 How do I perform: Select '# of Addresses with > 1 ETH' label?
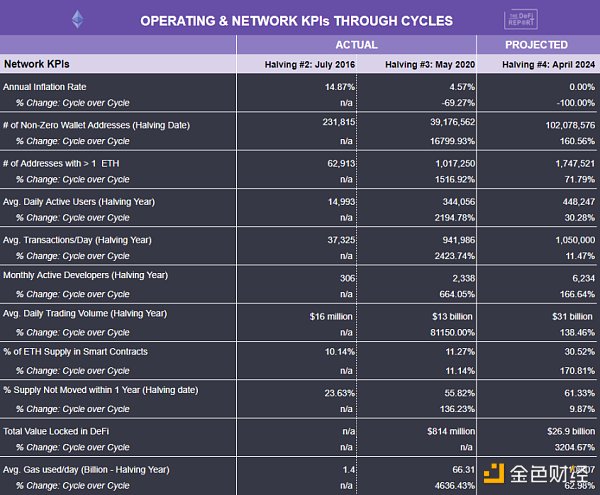pyautogui.click(x=61, y=163)
